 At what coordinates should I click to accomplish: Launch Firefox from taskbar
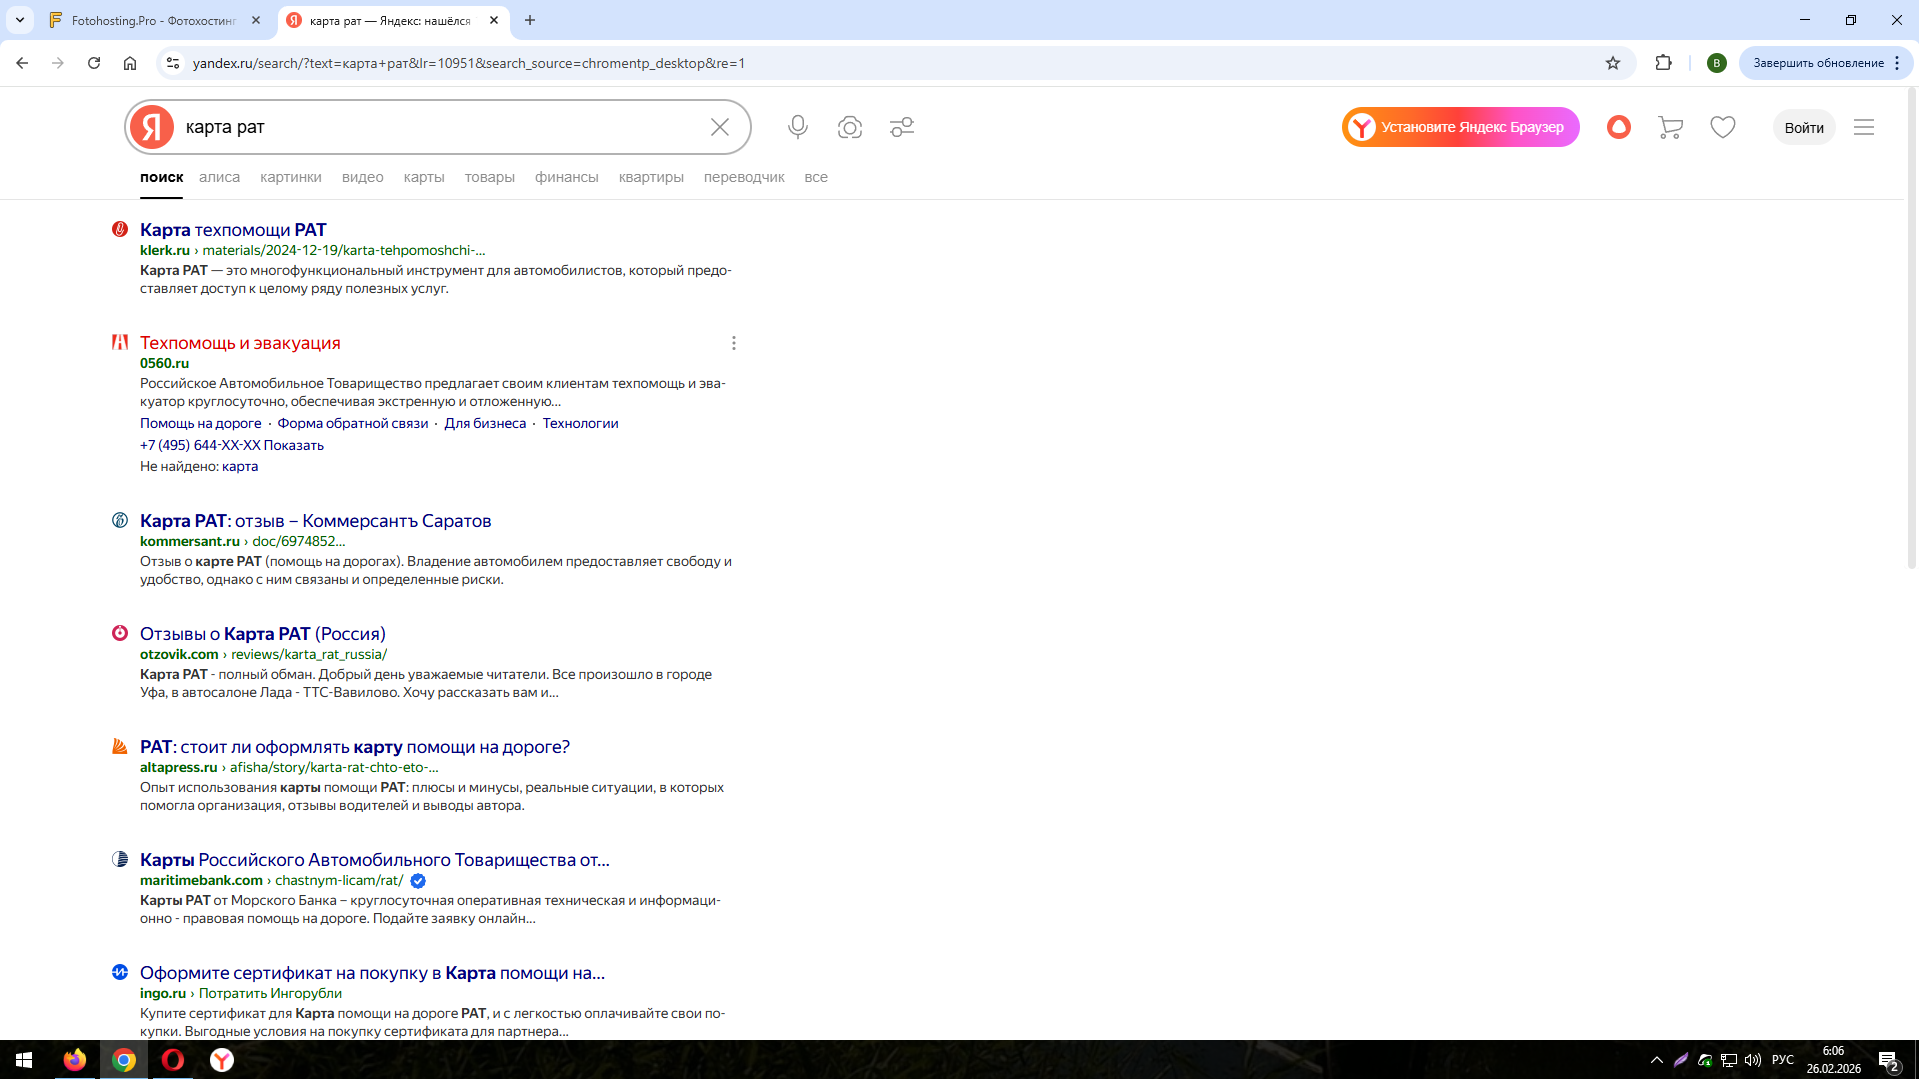(x=75, y=1060)
